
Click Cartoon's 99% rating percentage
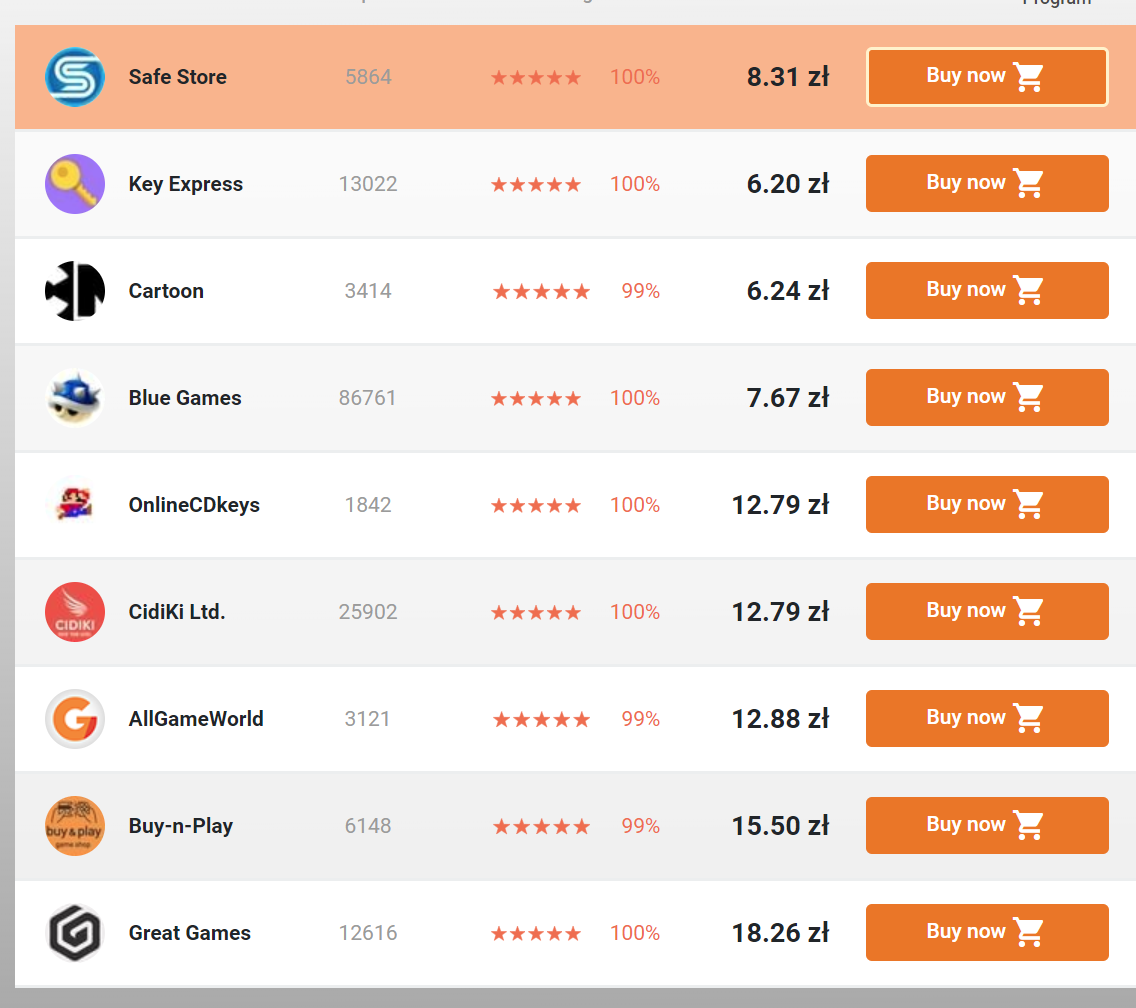coord(640,291)
